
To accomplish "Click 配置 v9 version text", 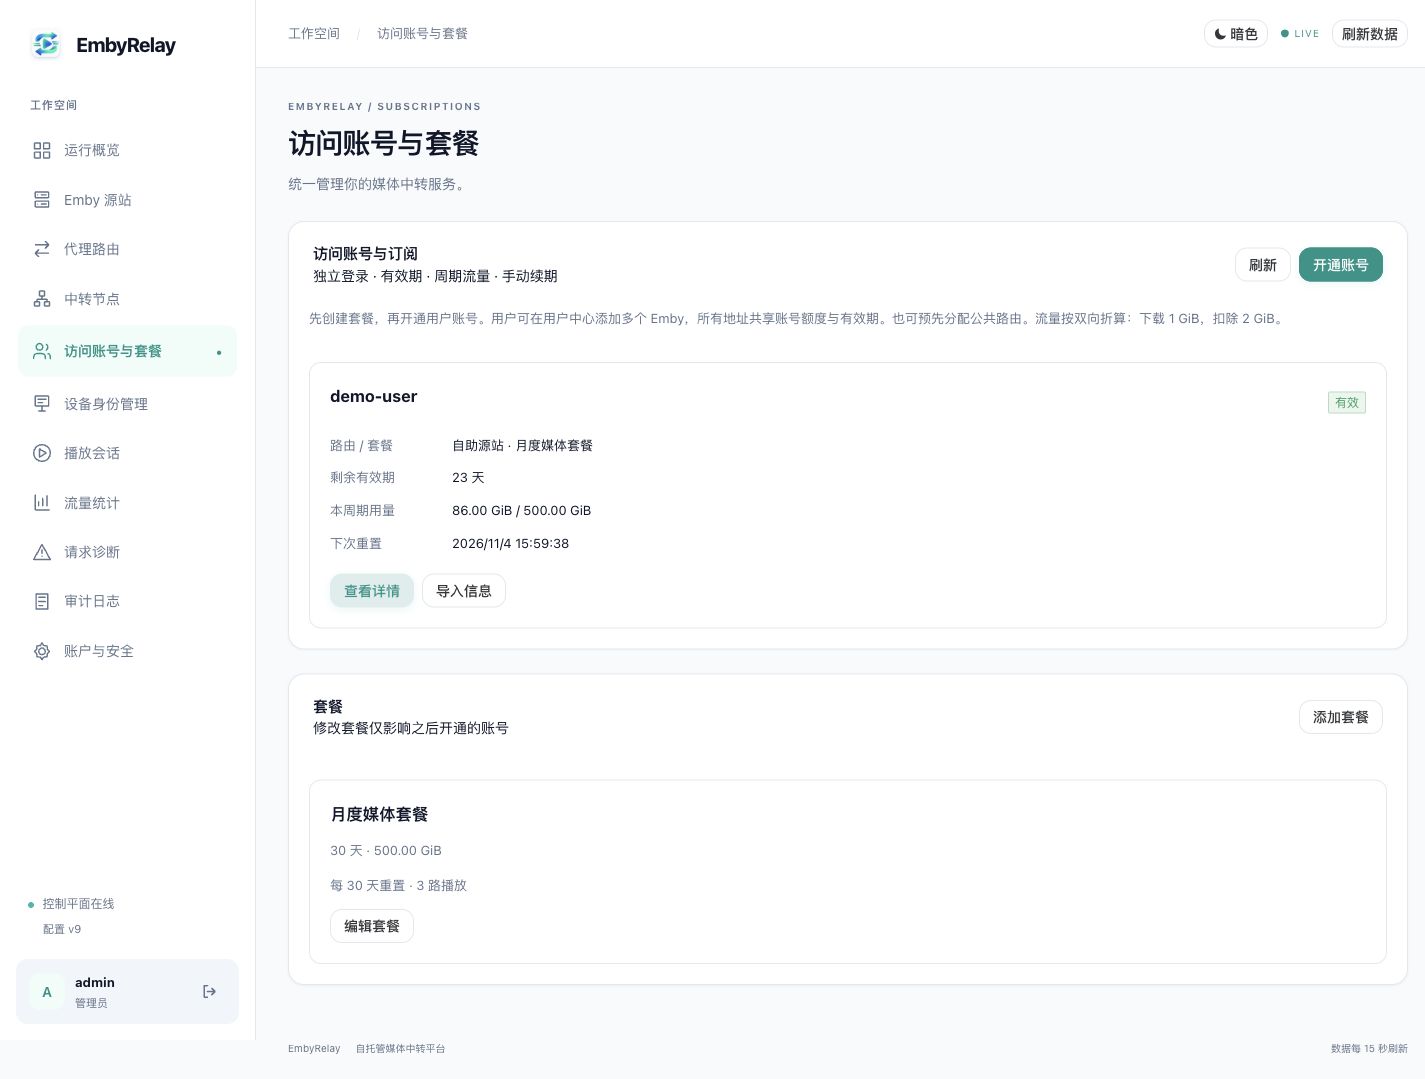I will click(x=62, y=929).
